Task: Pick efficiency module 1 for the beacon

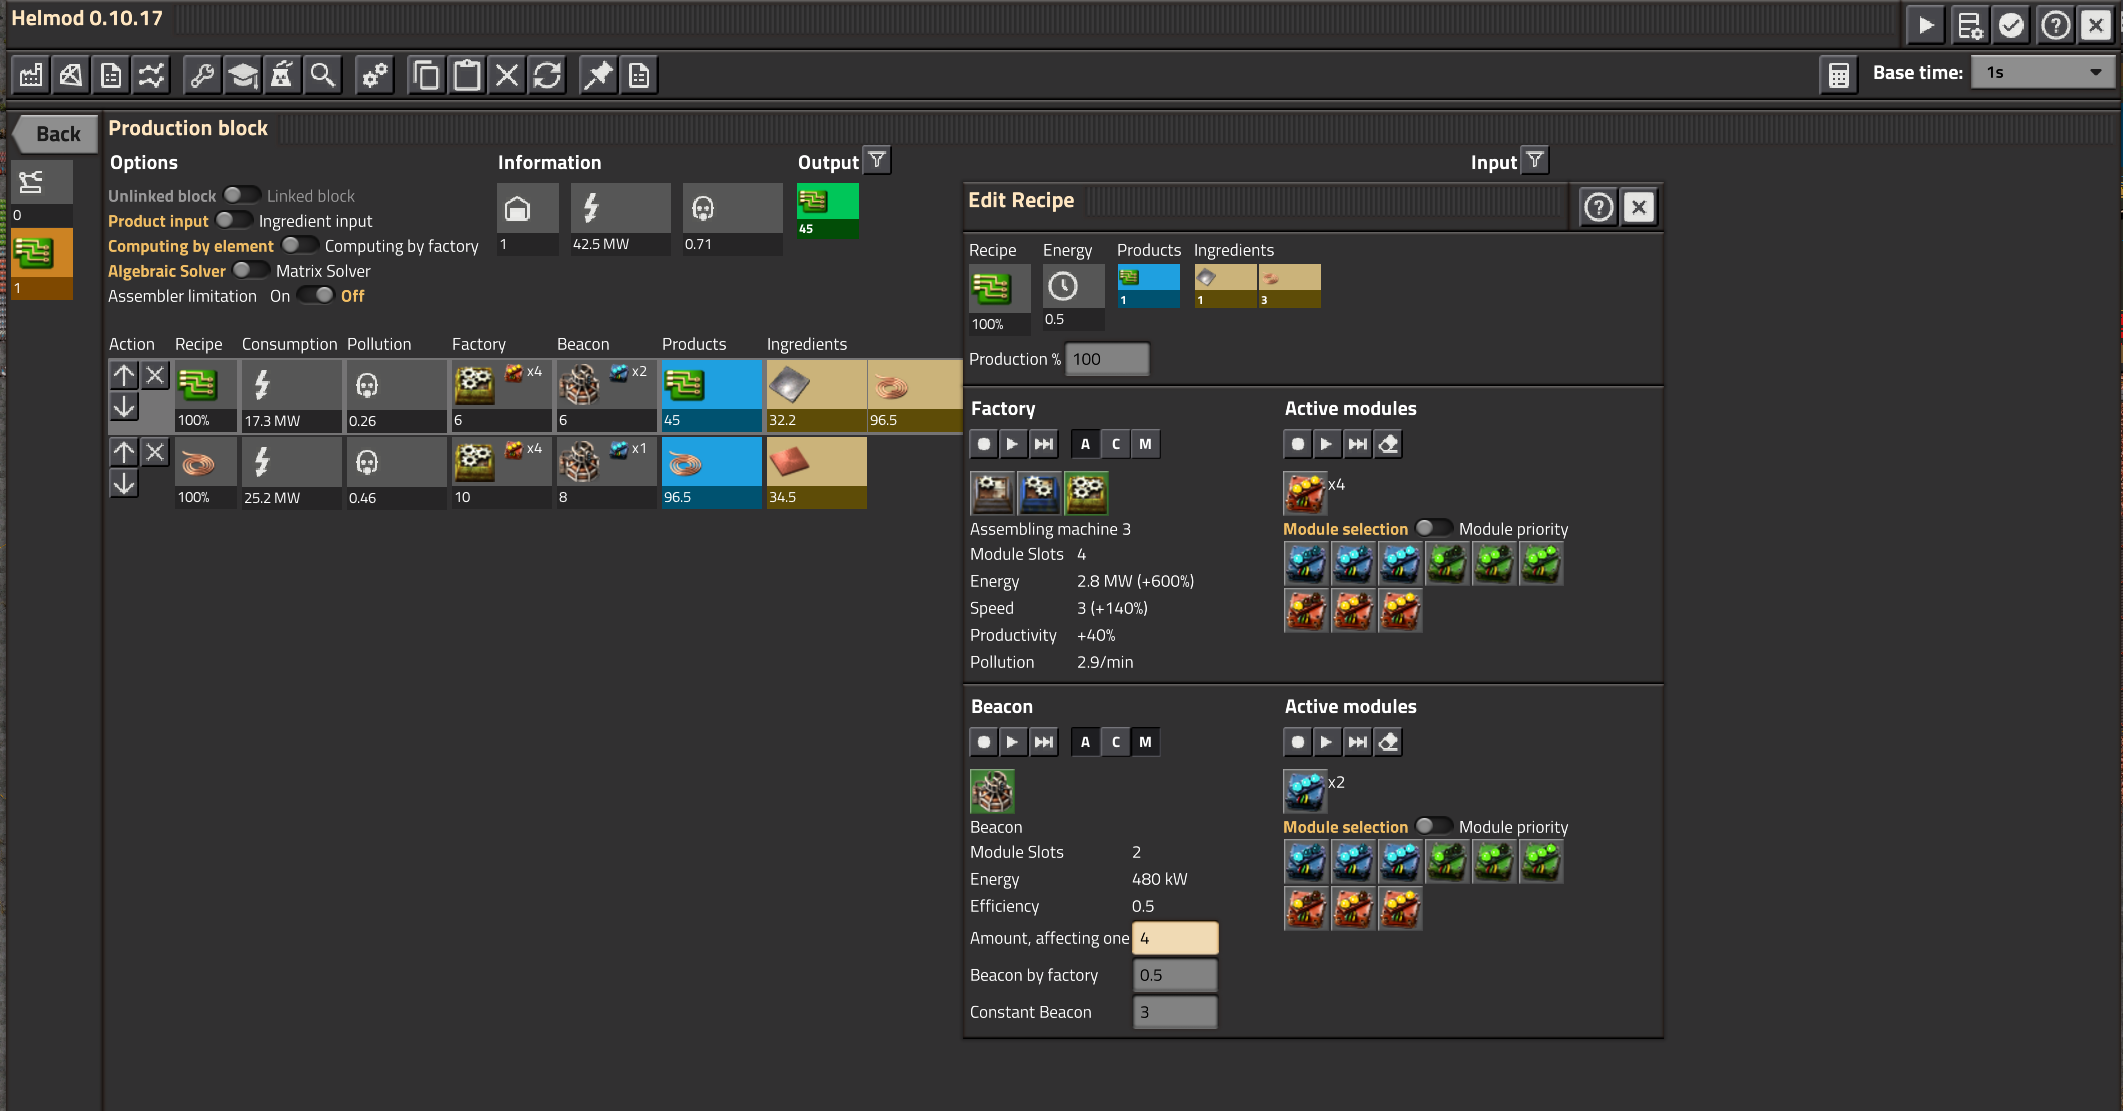Action: pos(1448,862)
